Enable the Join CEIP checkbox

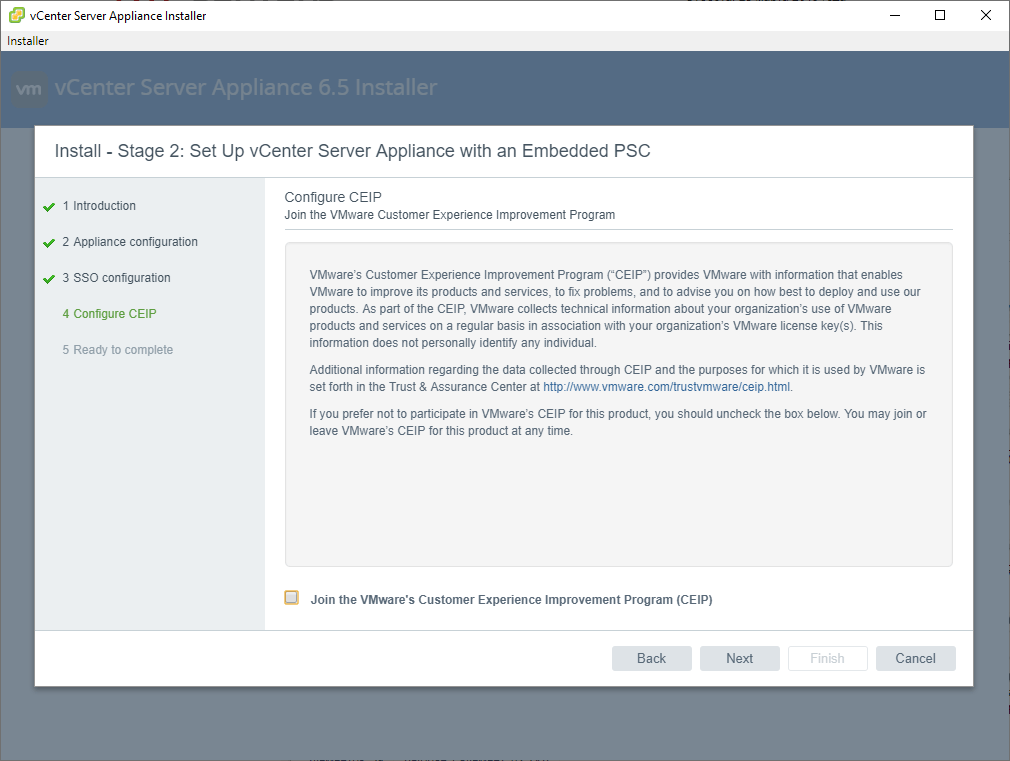[291, 598]
